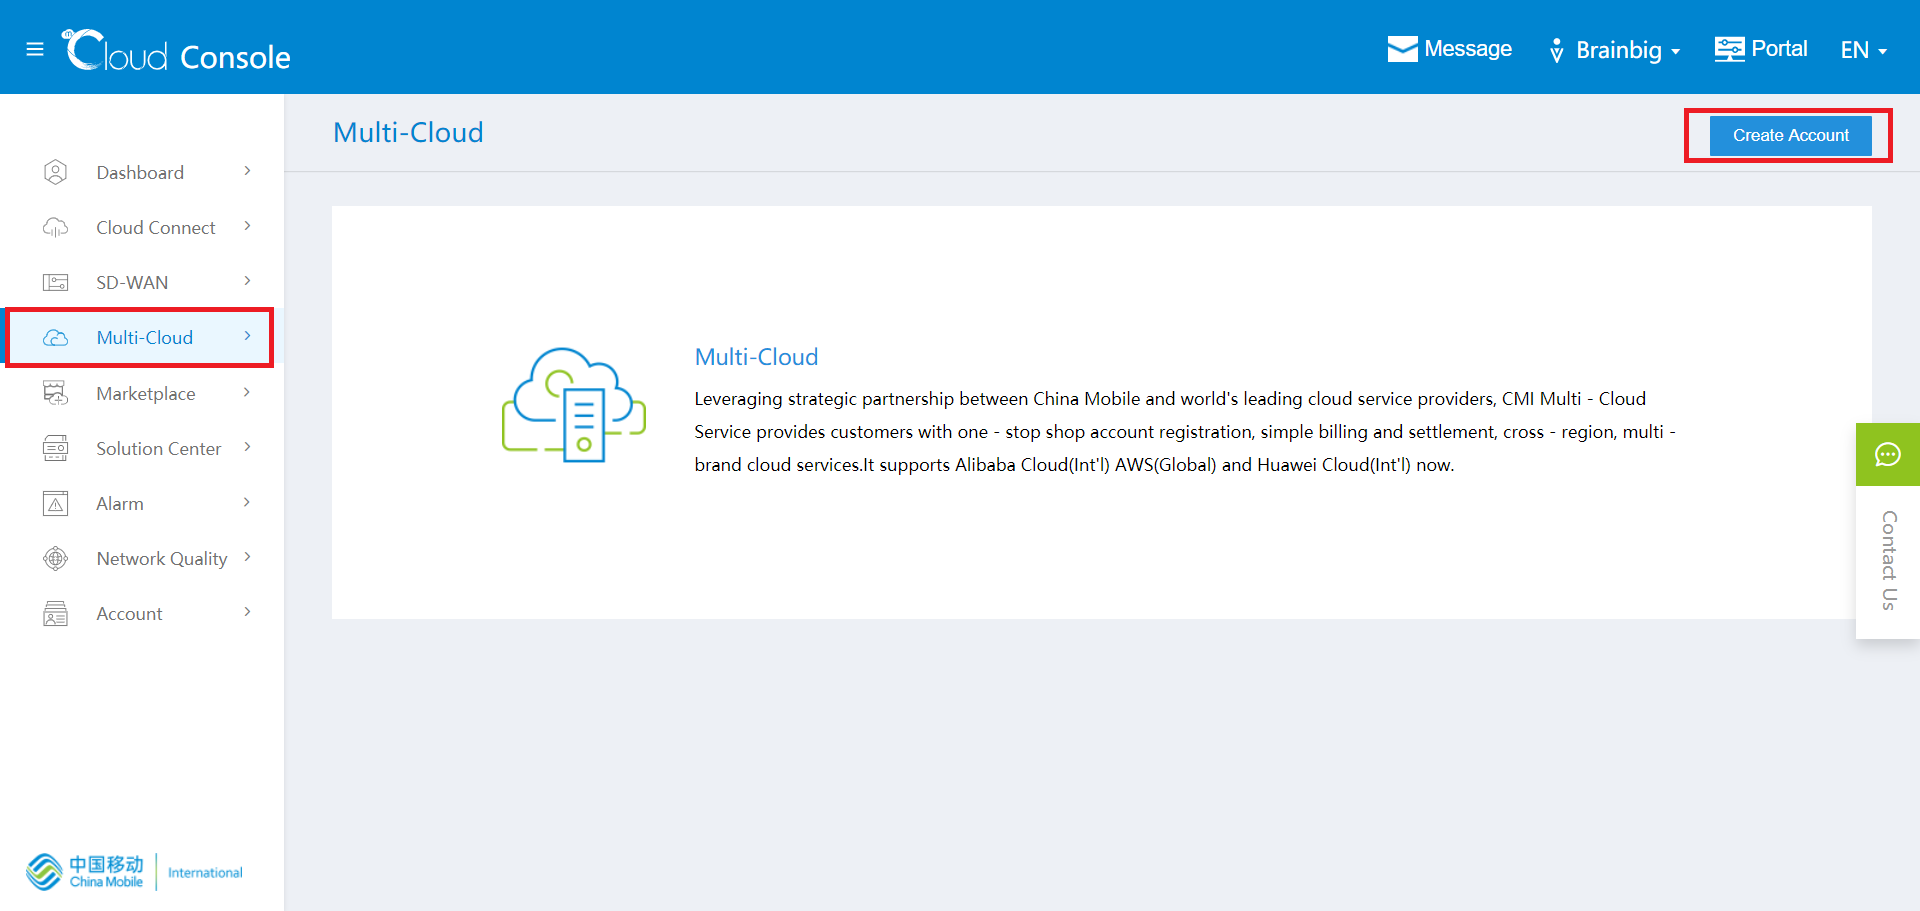Click the SD-WAN sidebar icon
The image size is (1920, 911).
(x=56, y=283)
